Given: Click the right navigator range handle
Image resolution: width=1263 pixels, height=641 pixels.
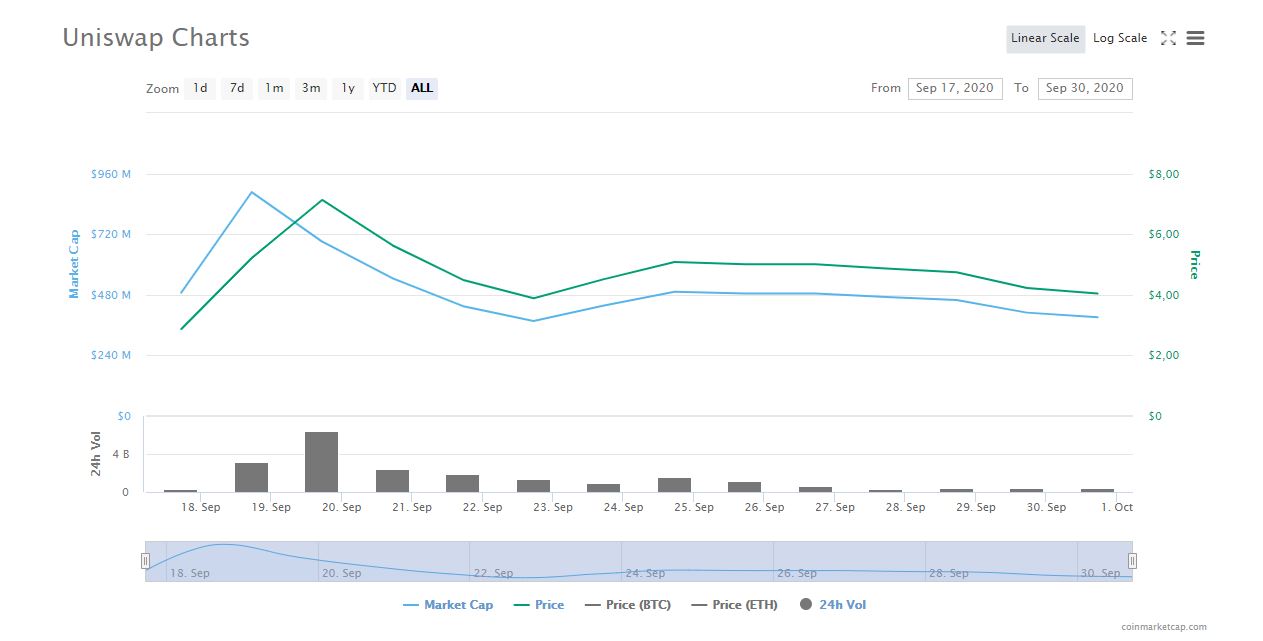Looking at the screenshot, I should point(1132,561).
